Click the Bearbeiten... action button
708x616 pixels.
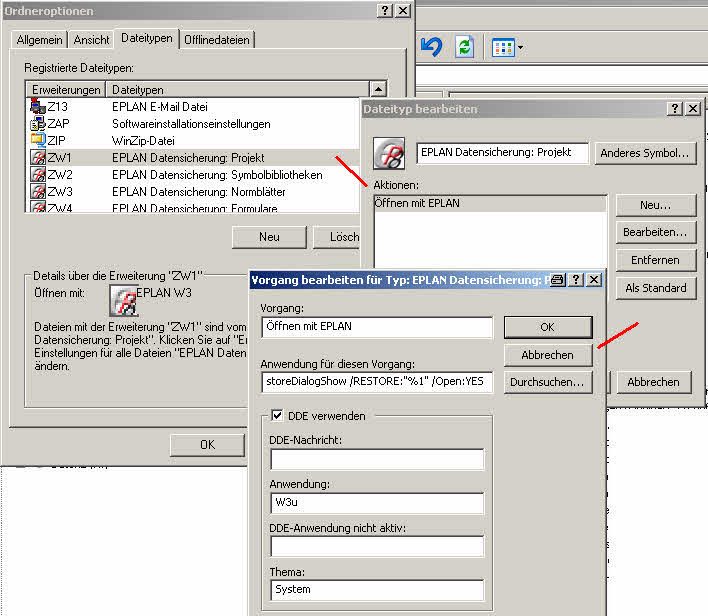[x=656, y=232]
